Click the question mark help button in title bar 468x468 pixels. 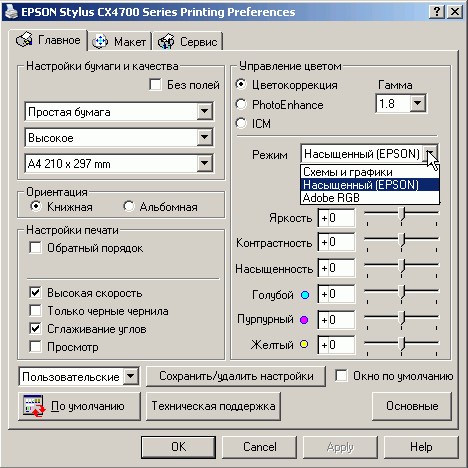coord(437,12)
